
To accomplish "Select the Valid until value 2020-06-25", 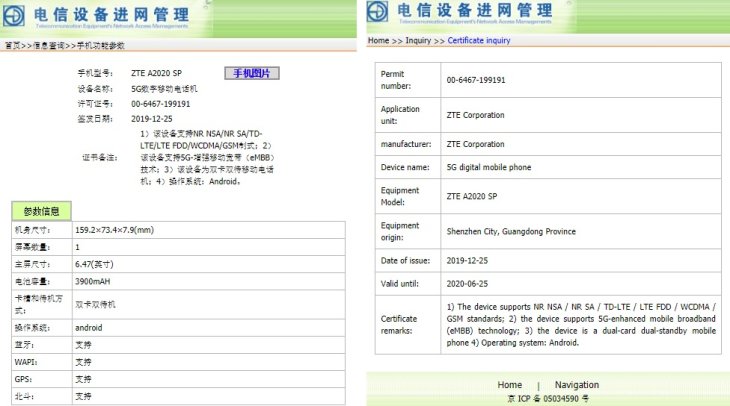I will [467, 284].
